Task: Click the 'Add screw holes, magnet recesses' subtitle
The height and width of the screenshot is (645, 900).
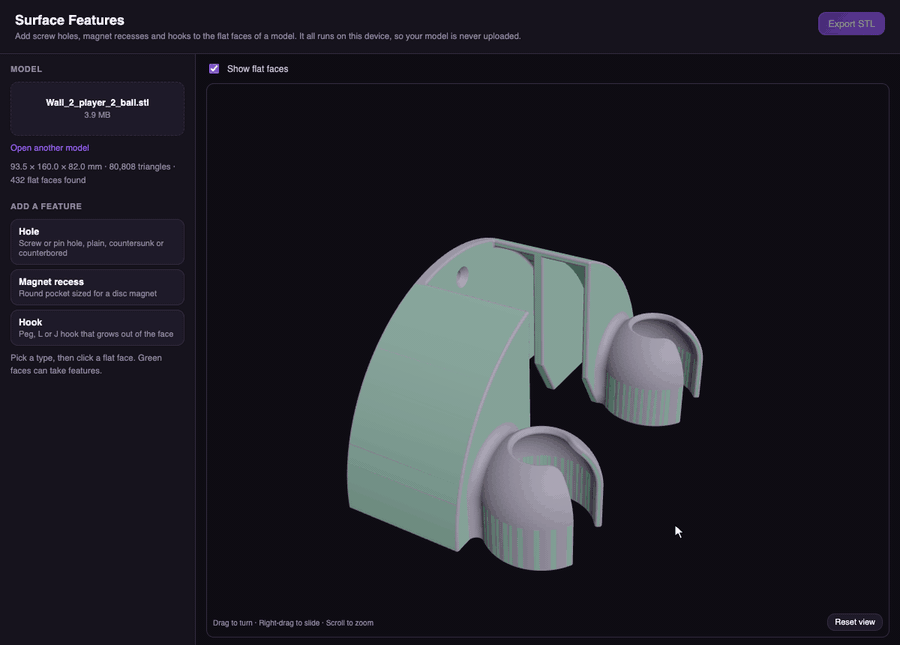Action: coord(267,36)
